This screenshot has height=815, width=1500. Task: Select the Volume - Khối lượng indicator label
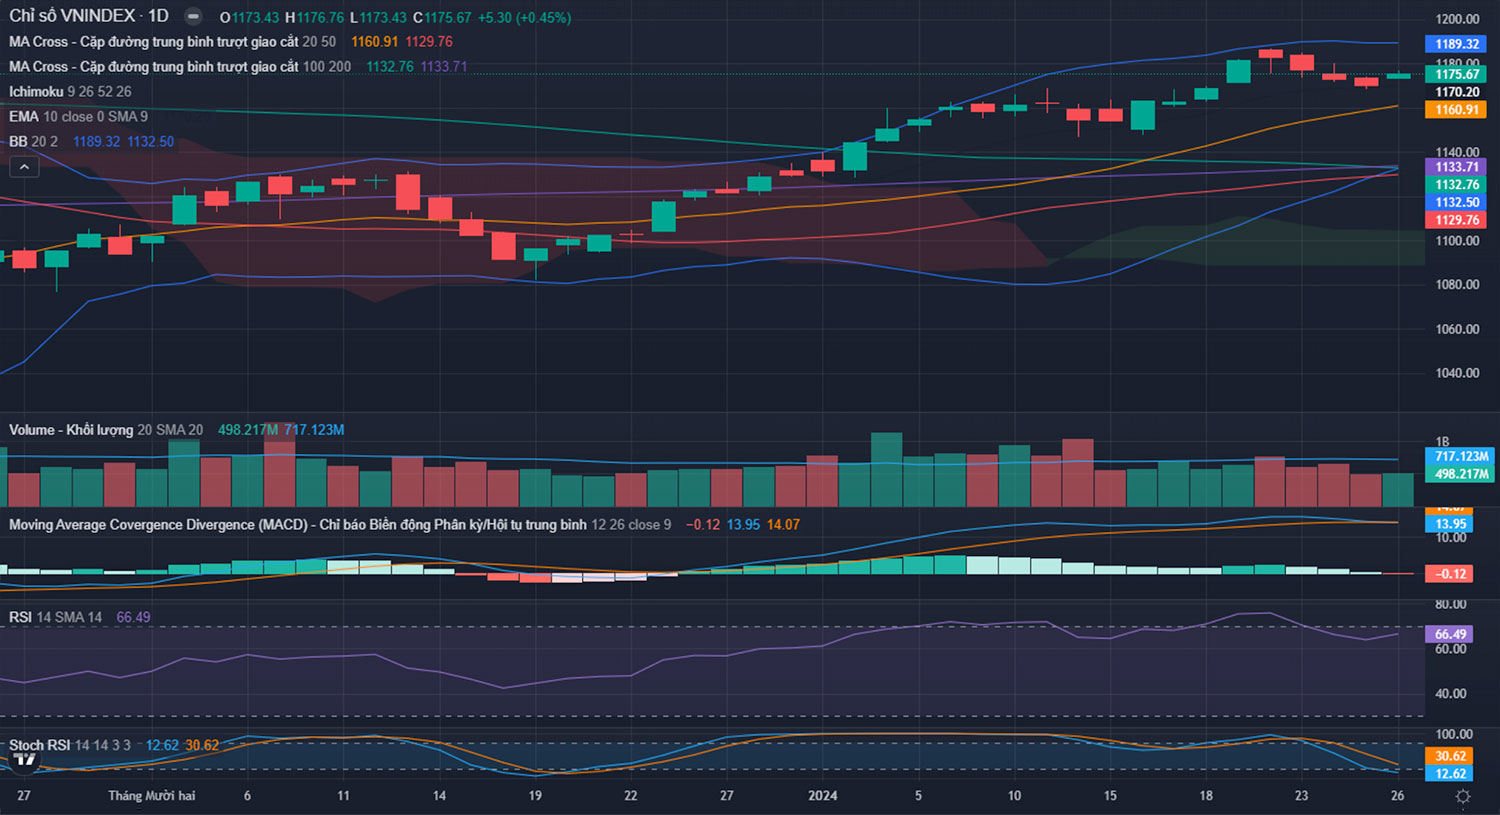pos(71,430)
